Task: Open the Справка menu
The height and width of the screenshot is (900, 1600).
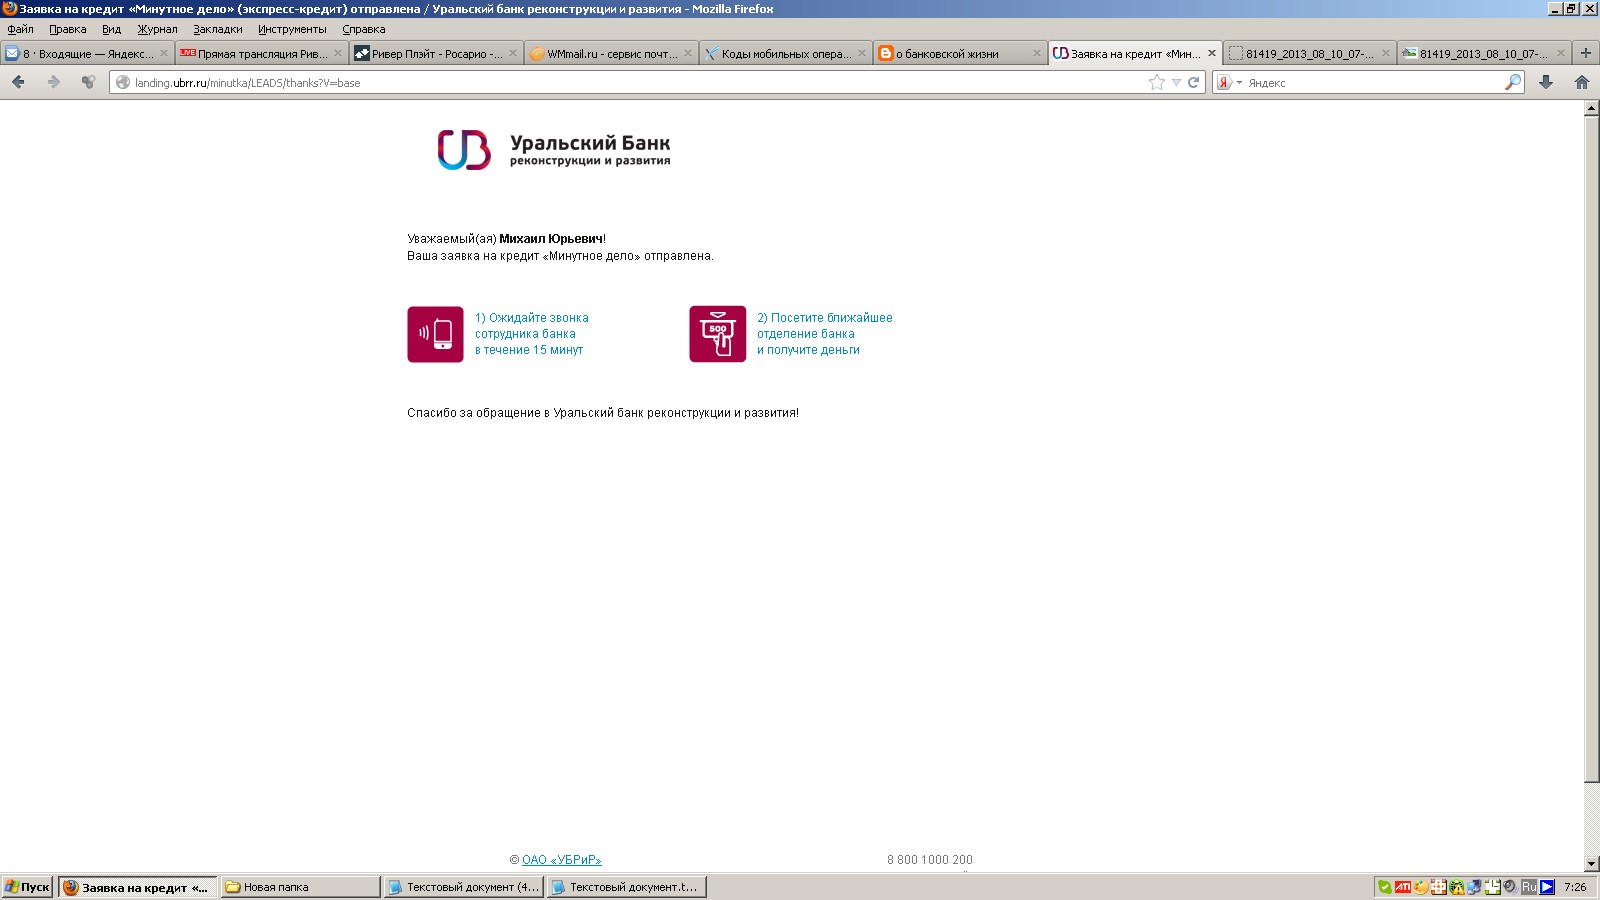Action: [364, 29]
